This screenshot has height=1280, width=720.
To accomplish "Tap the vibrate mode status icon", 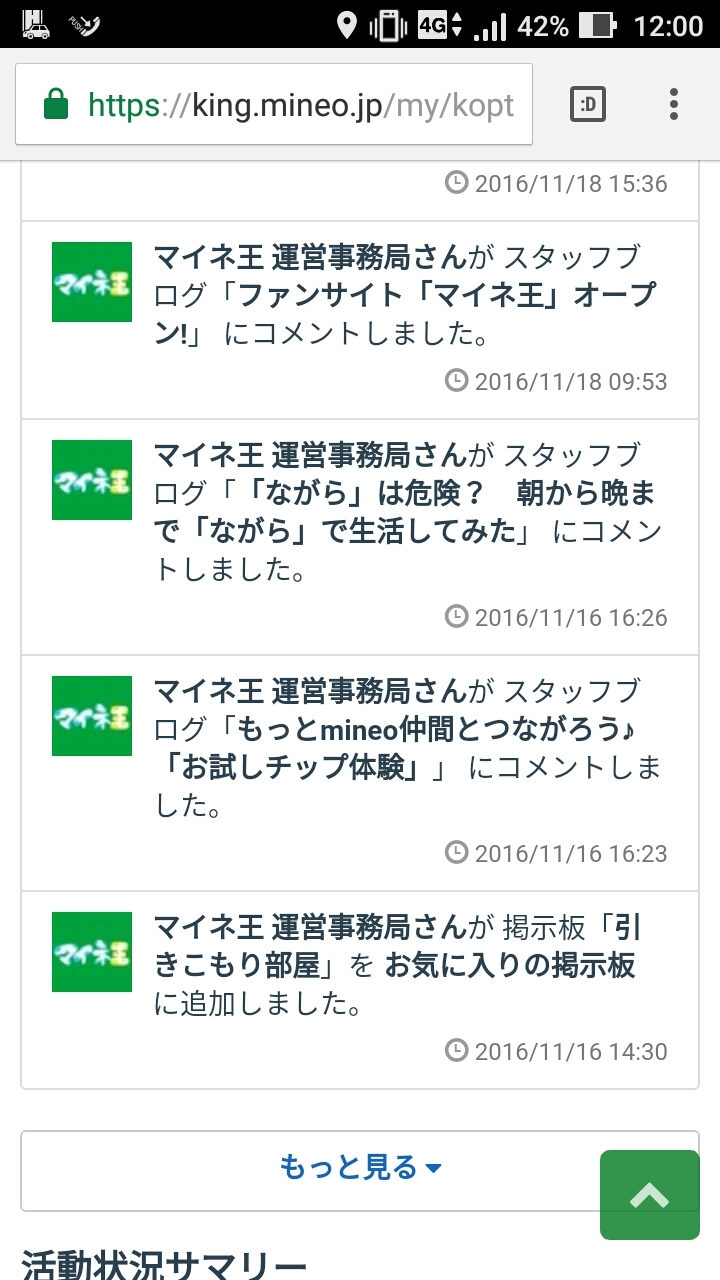I will click(388, 25).
